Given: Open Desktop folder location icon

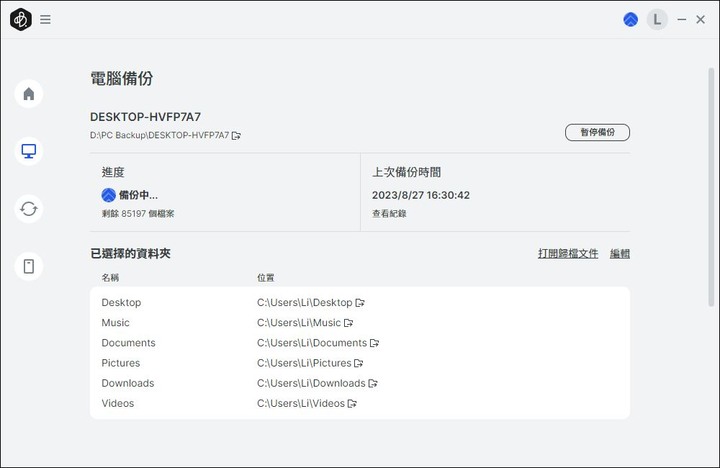Looking at the screenshot, I should tap(360, 303).
